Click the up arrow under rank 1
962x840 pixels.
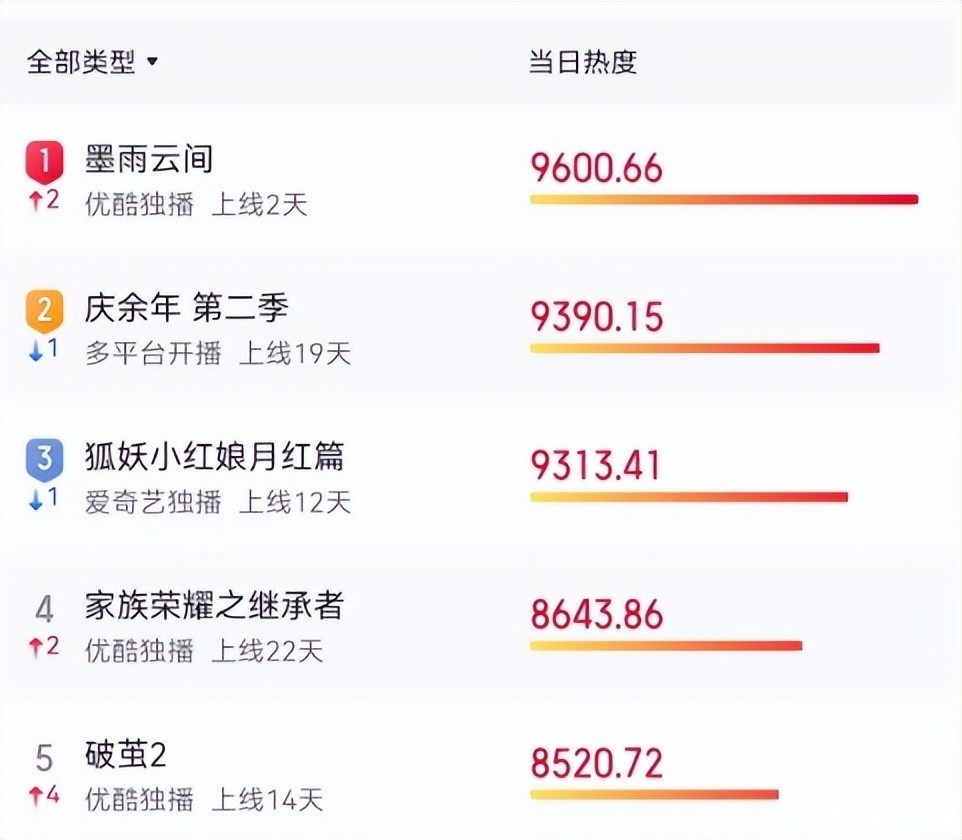click(36, 200)
